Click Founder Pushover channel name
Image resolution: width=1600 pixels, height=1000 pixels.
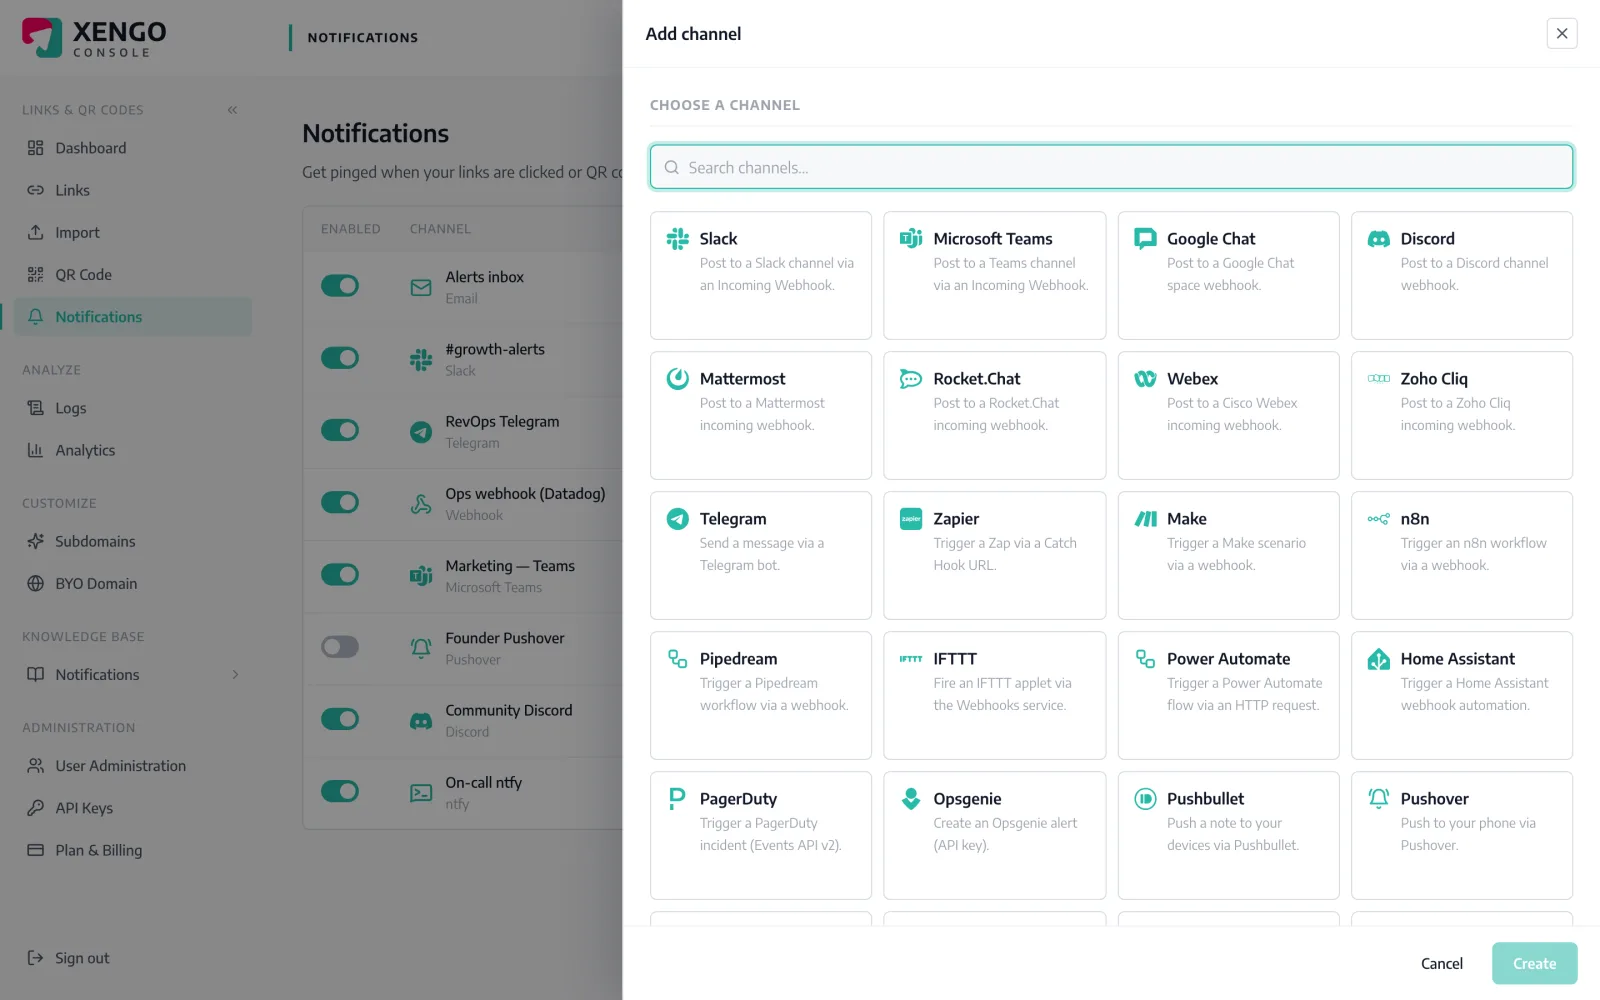pos(505,638)
